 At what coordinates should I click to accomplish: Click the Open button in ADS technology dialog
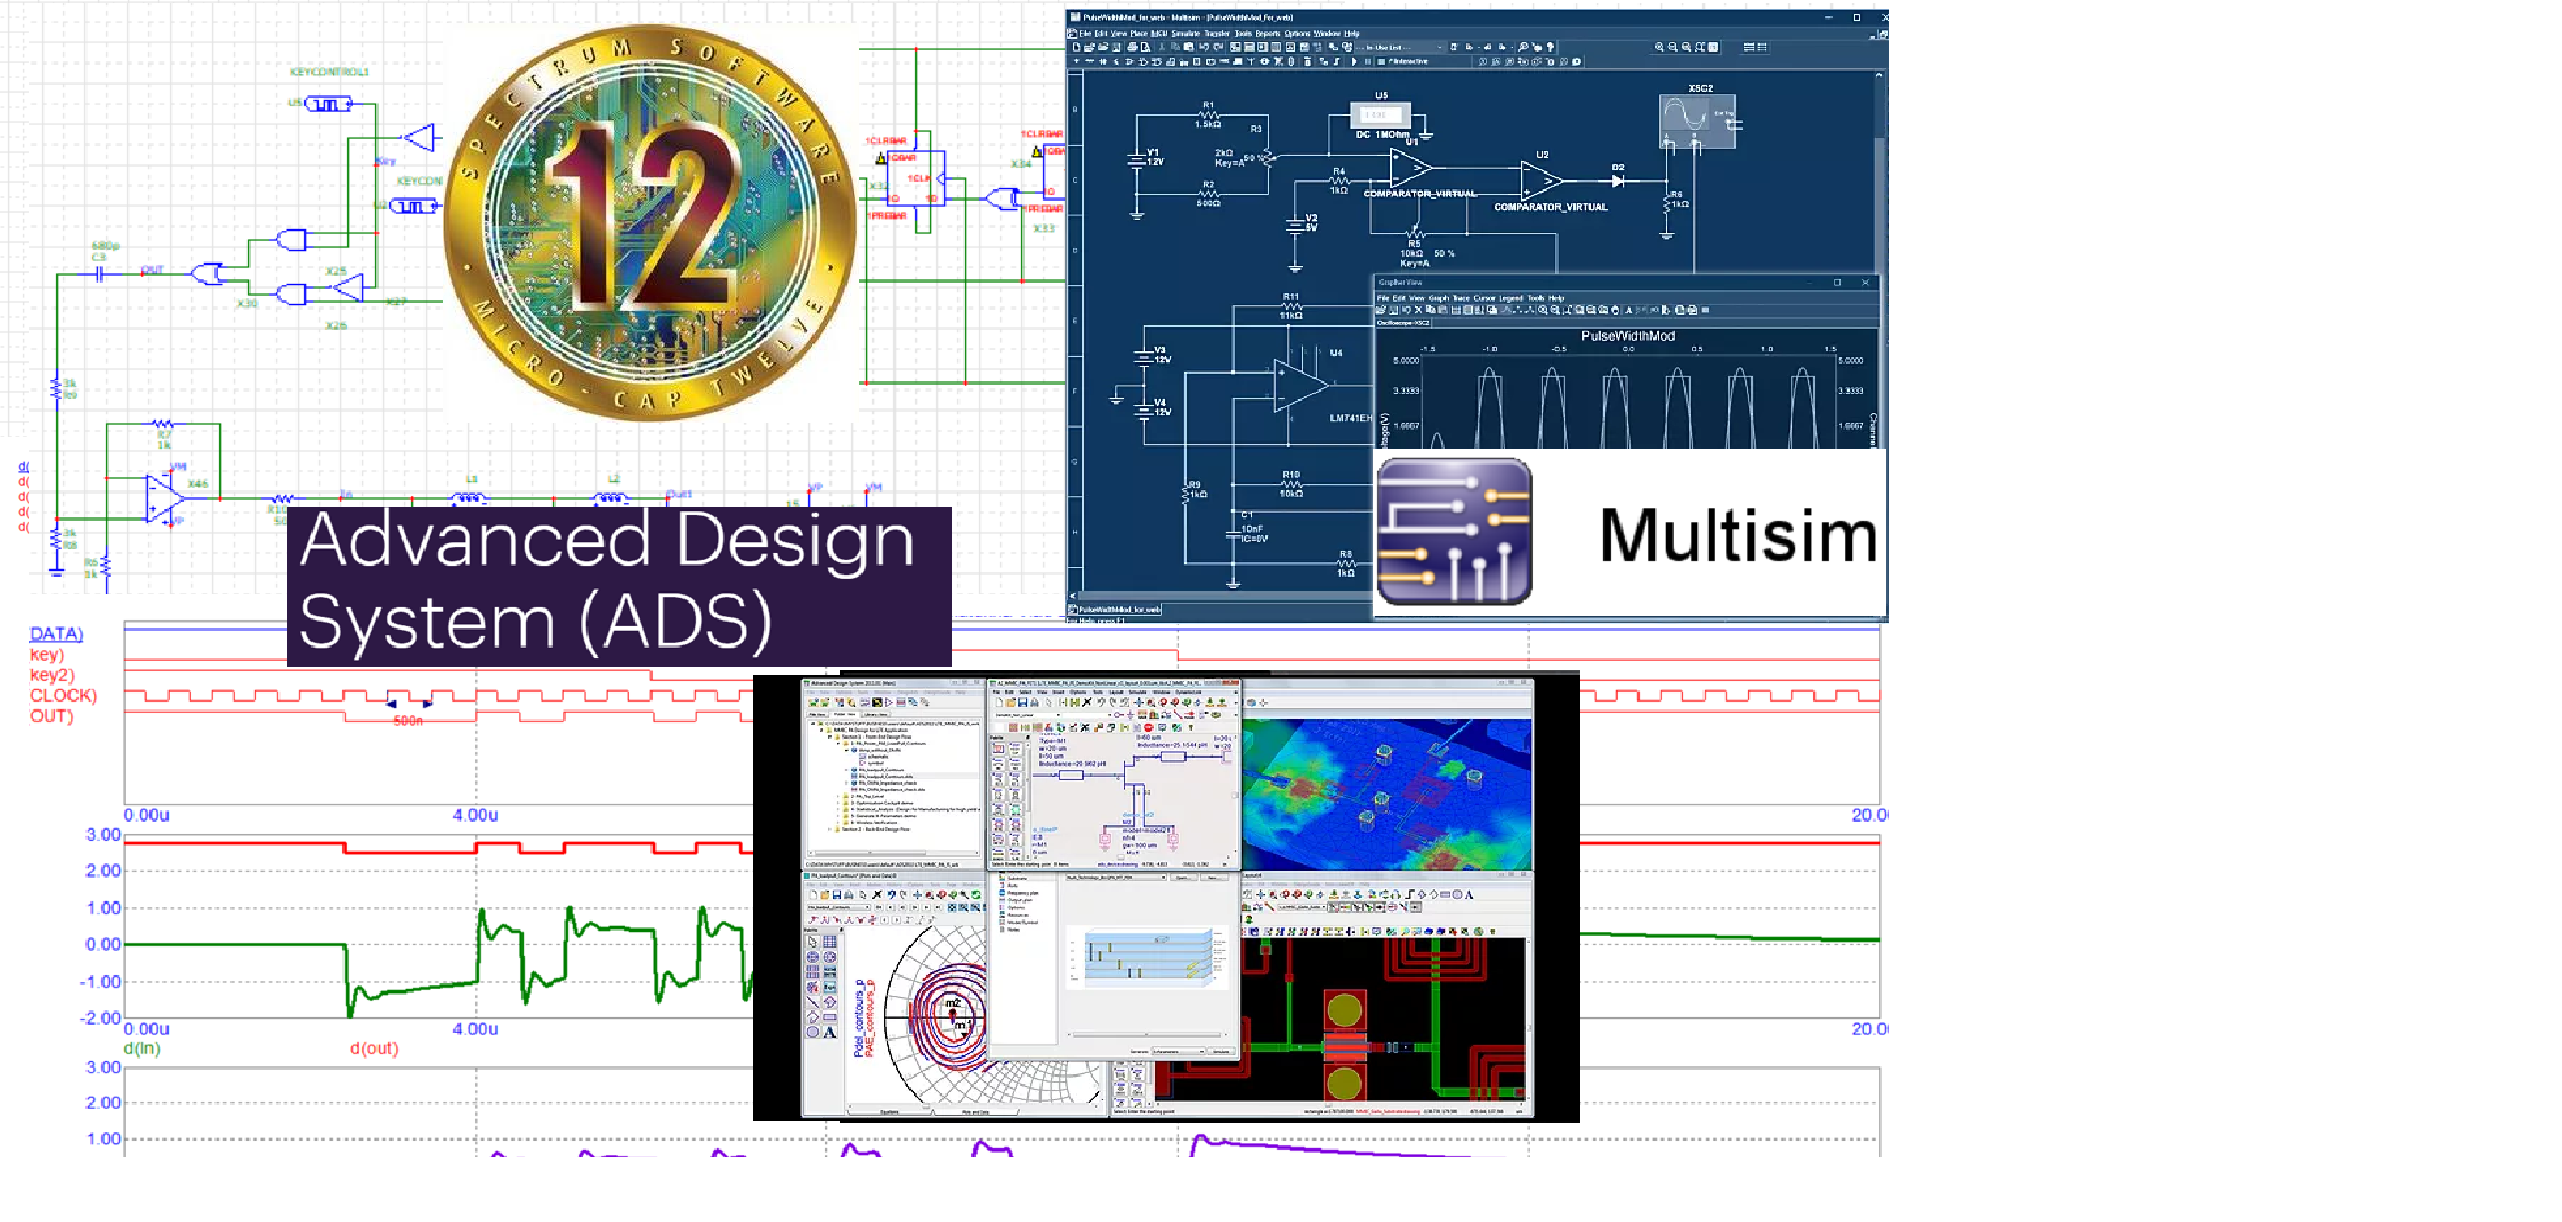[1183, 877]
